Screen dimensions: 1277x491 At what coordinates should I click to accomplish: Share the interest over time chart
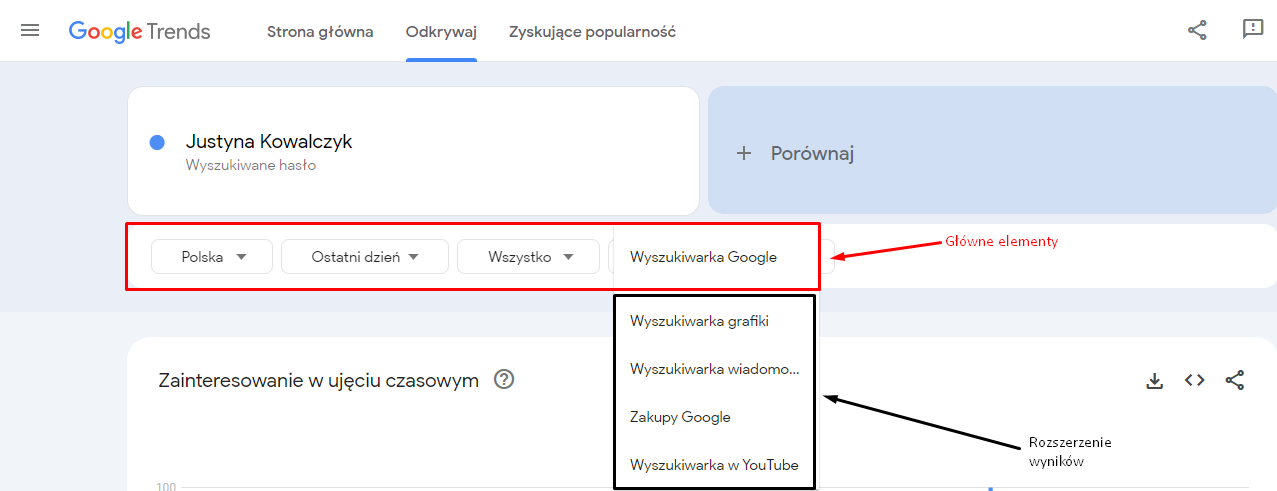[1235, 380]
